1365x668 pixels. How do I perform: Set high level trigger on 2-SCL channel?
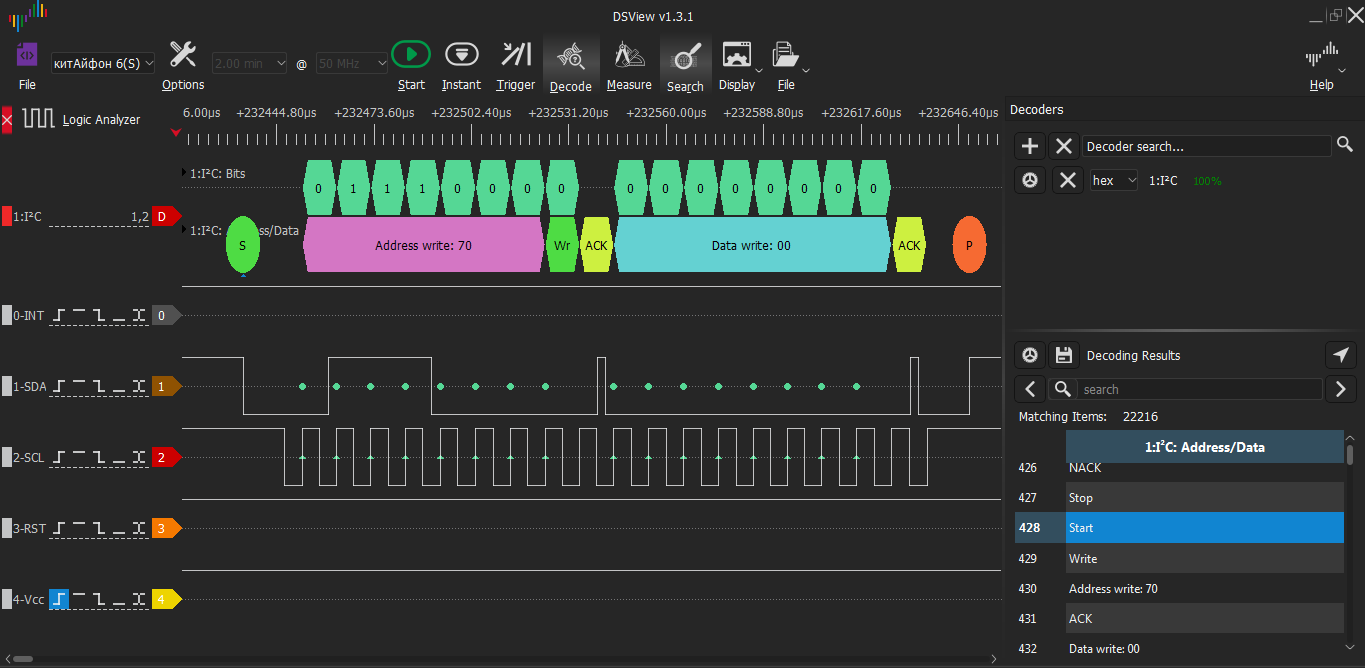coord(79,457)
